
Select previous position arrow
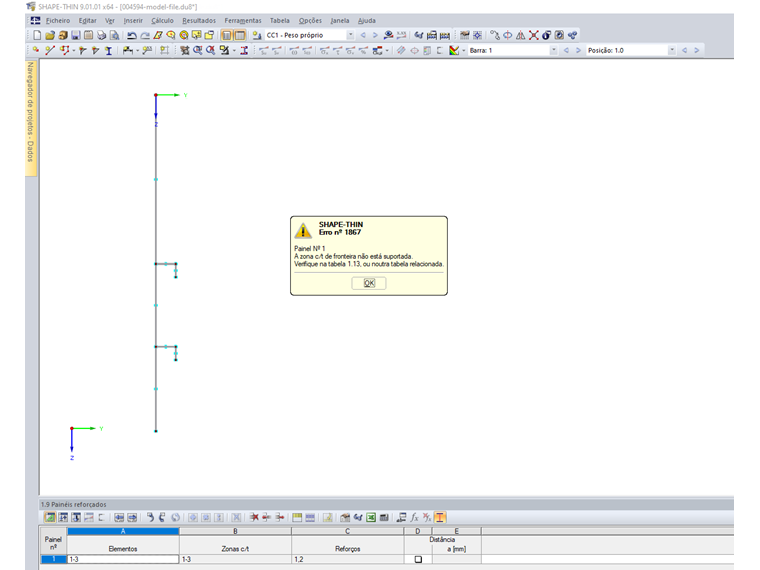[x=684, y=50]
